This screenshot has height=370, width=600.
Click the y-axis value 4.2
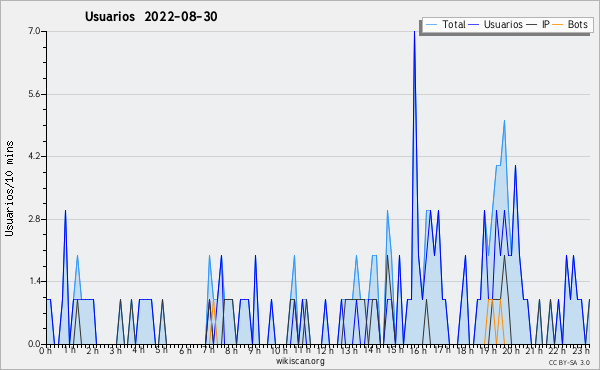pyautogui.click(x=34, y=156)
